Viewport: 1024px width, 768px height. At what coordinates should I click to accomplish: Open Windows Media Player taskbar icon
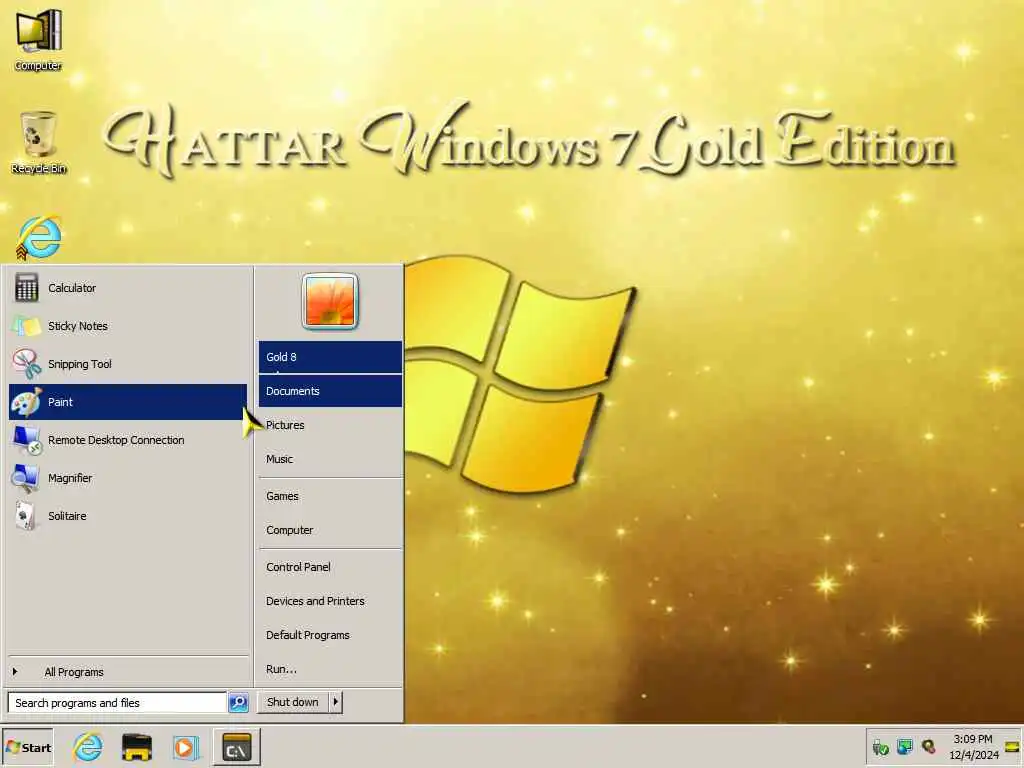(185, 747)
